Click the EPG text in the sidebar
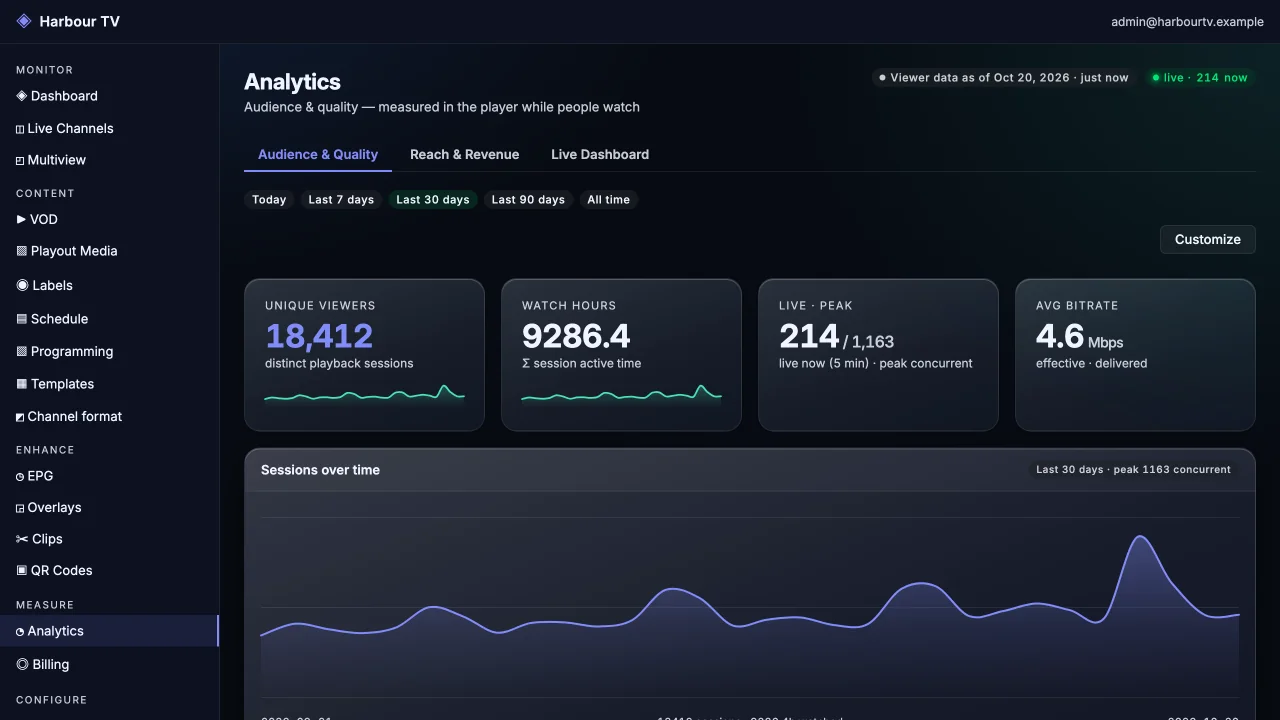 (x=40, y=476)
